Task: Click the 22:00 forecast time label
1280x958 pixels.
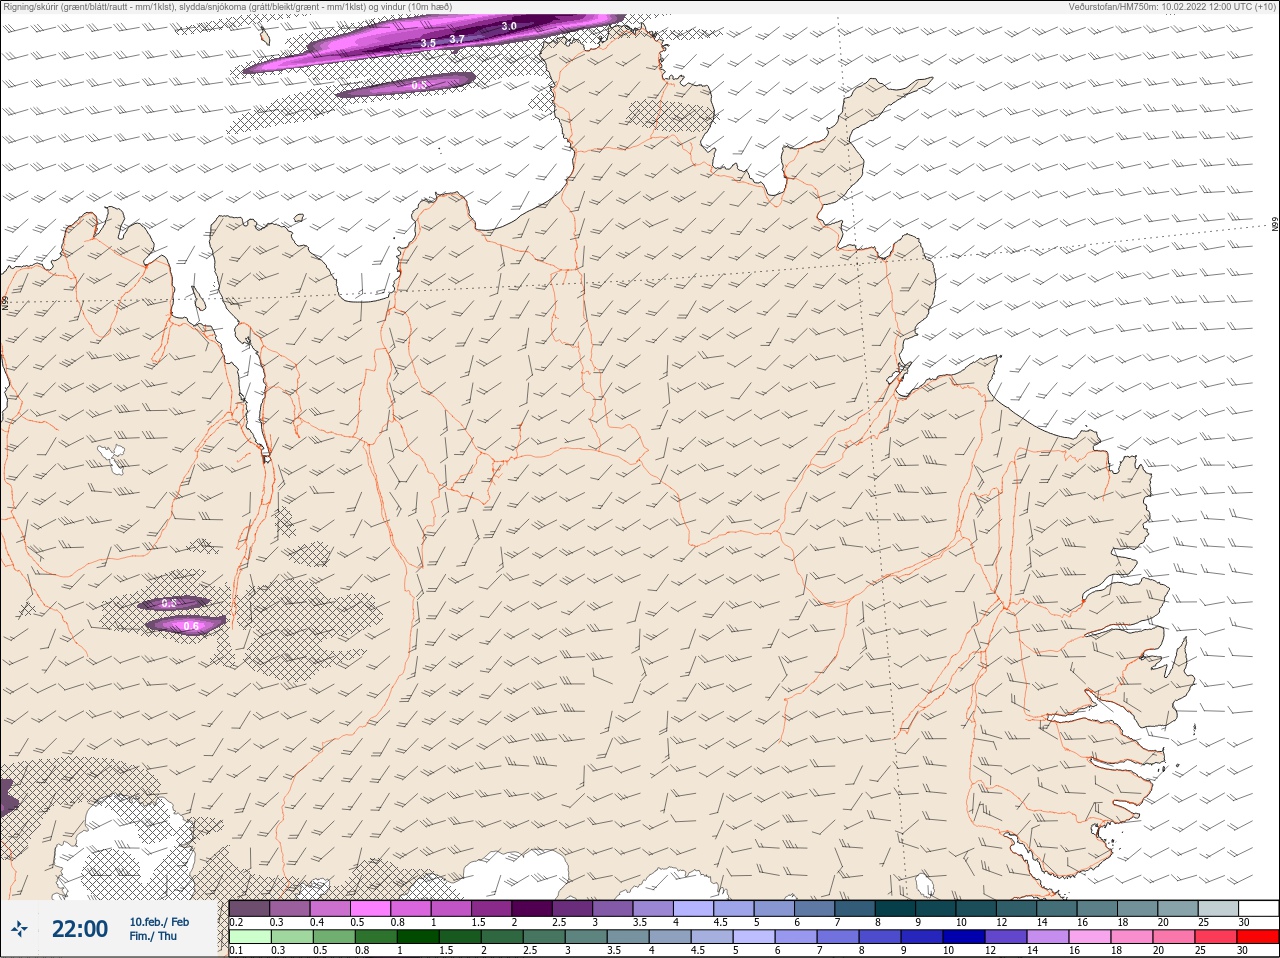Action: 80,929
